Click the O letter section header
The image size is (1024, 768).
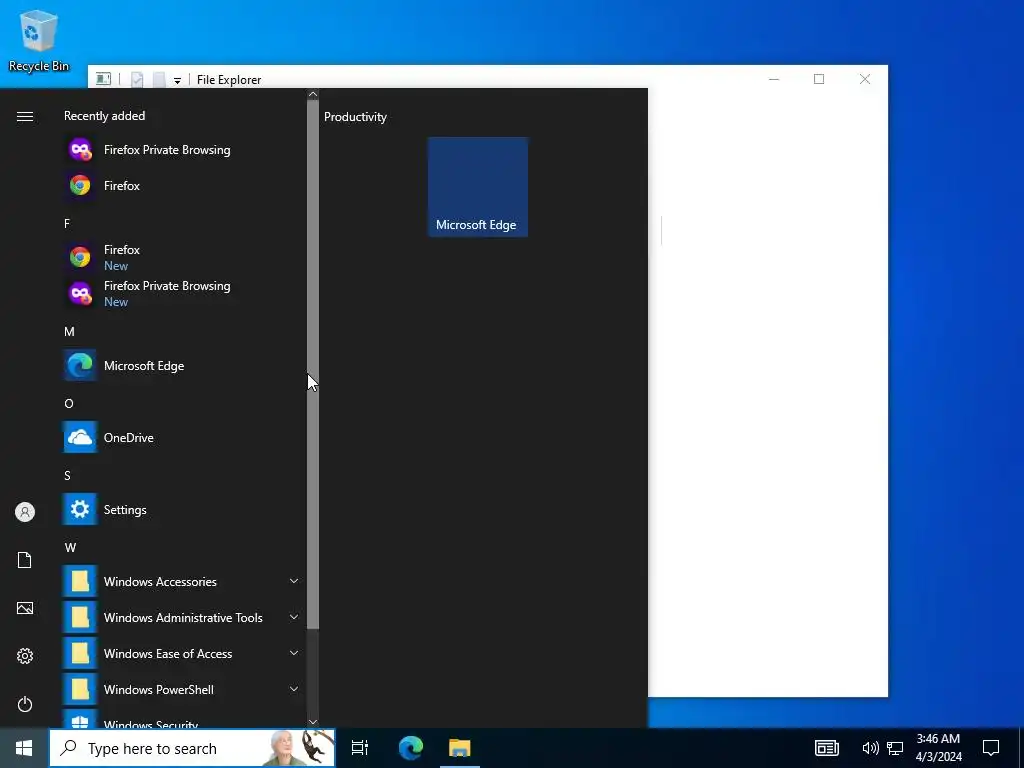[x=69, y=404]
